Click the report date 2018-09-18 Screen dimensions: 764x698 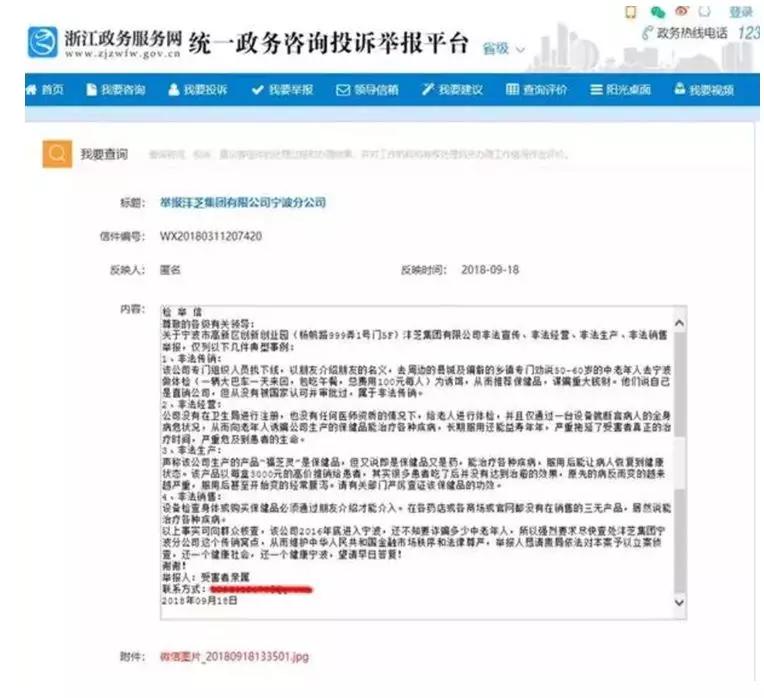pyautogui.click(x=490, y=270)
